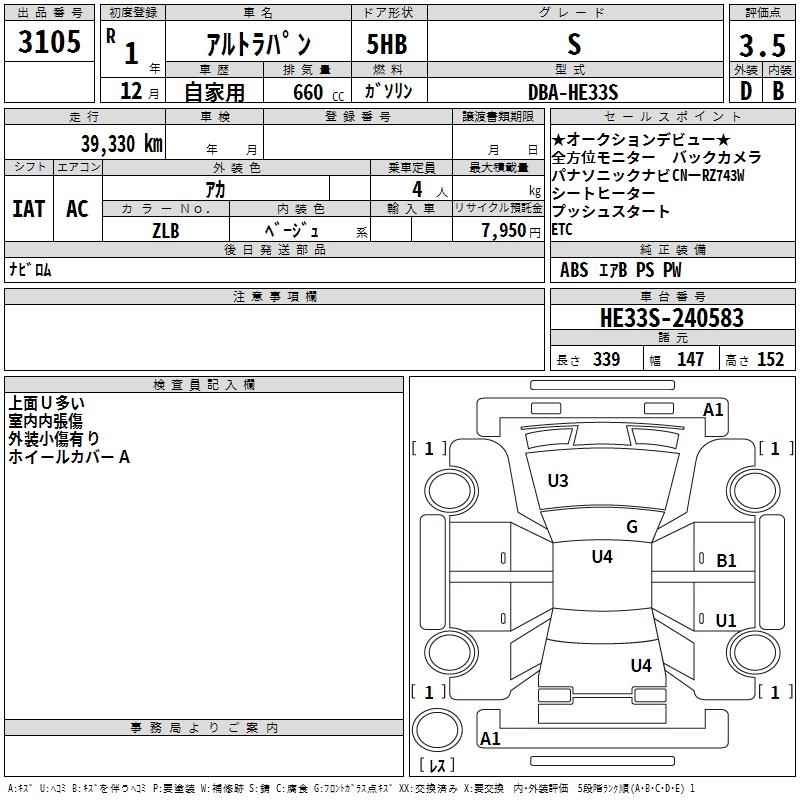The width and height of the screenshot is (800, 800).
Task: Click the AC air conditioner value
Action: [78, 209]
